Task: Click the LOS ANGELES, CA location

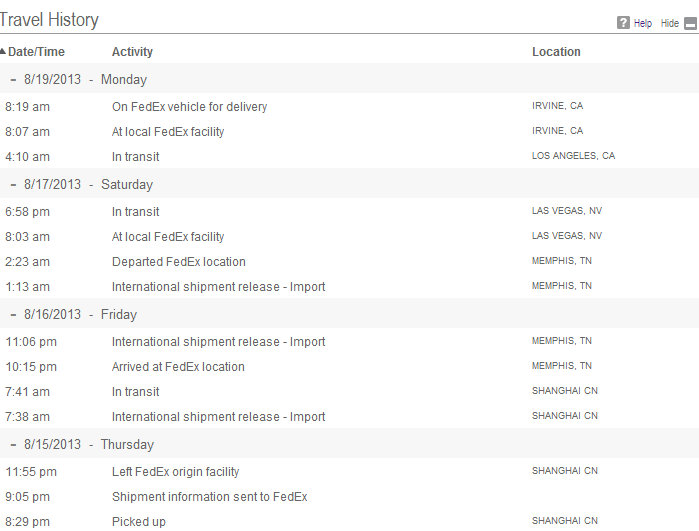Action: [x=573, y=156]
